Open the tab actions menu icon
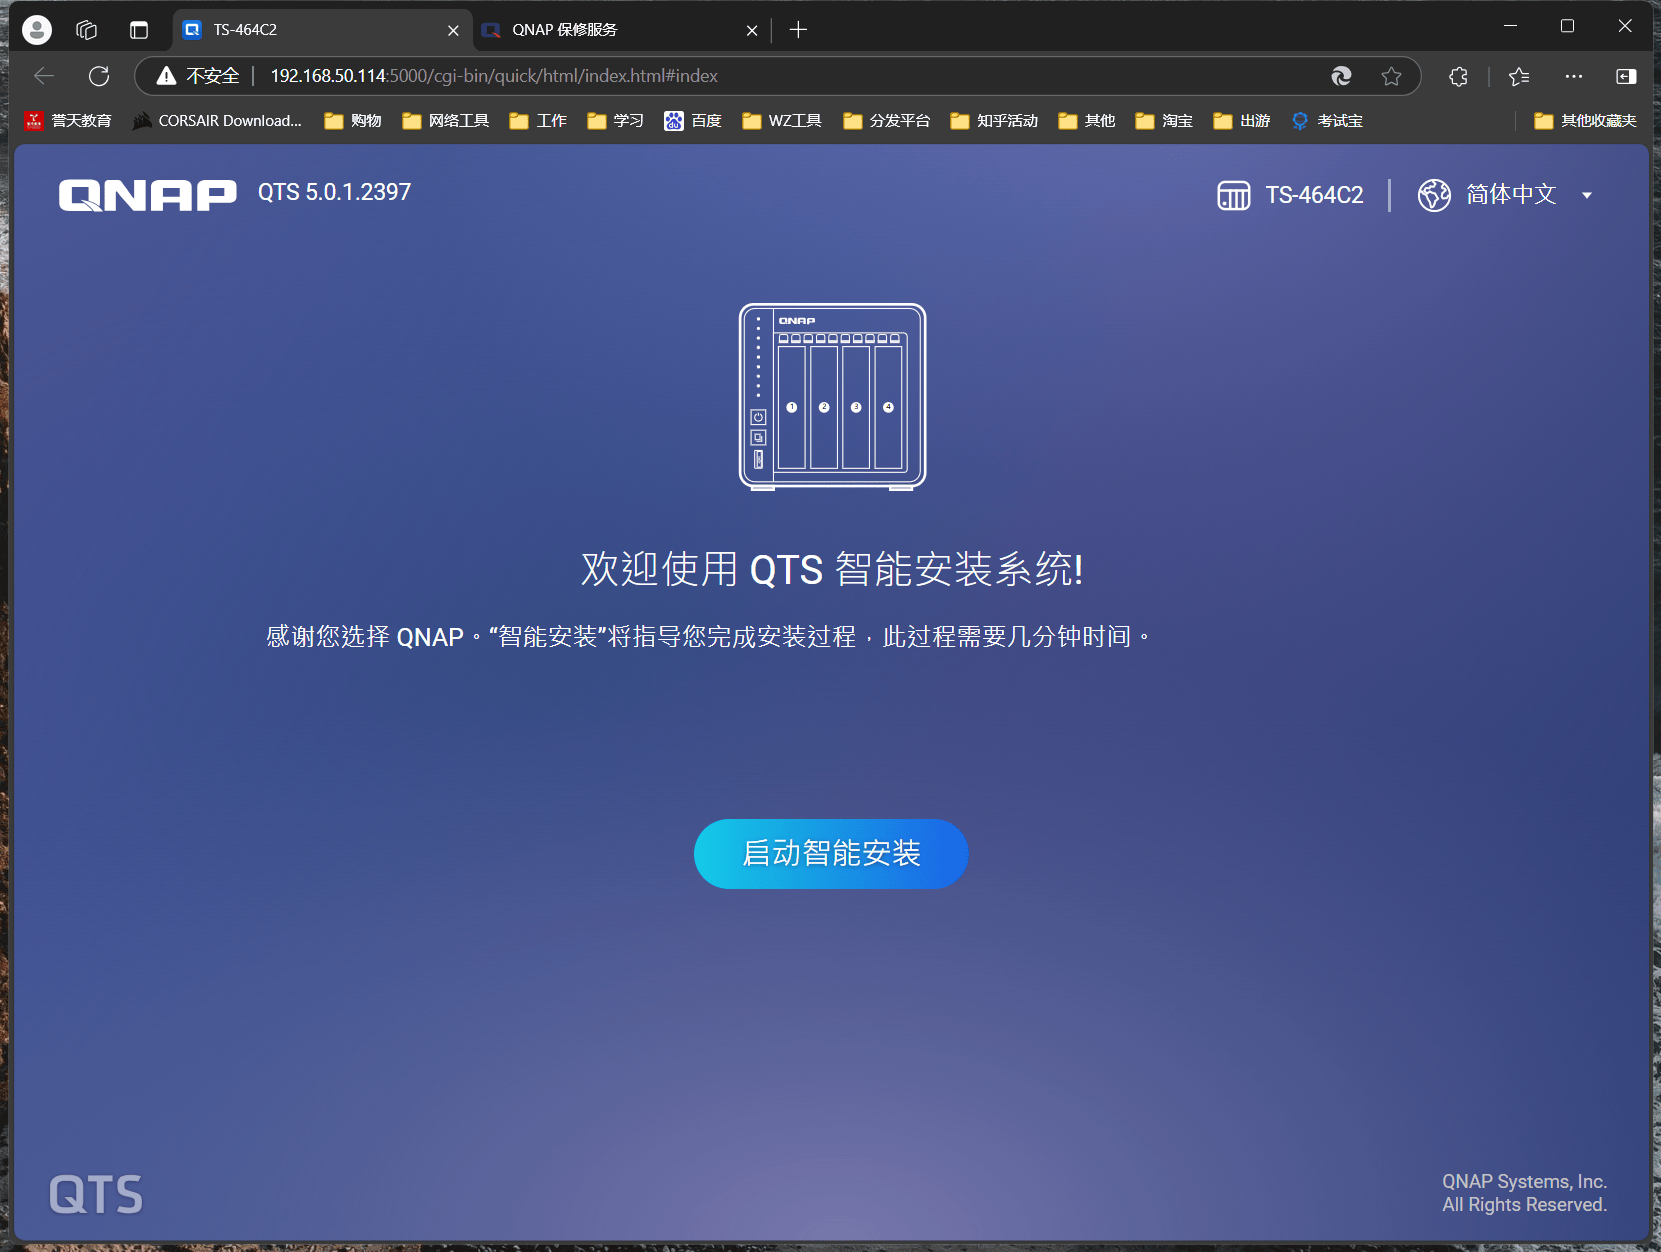Viewport: 1661px width, 1252px height. (139, 30)
